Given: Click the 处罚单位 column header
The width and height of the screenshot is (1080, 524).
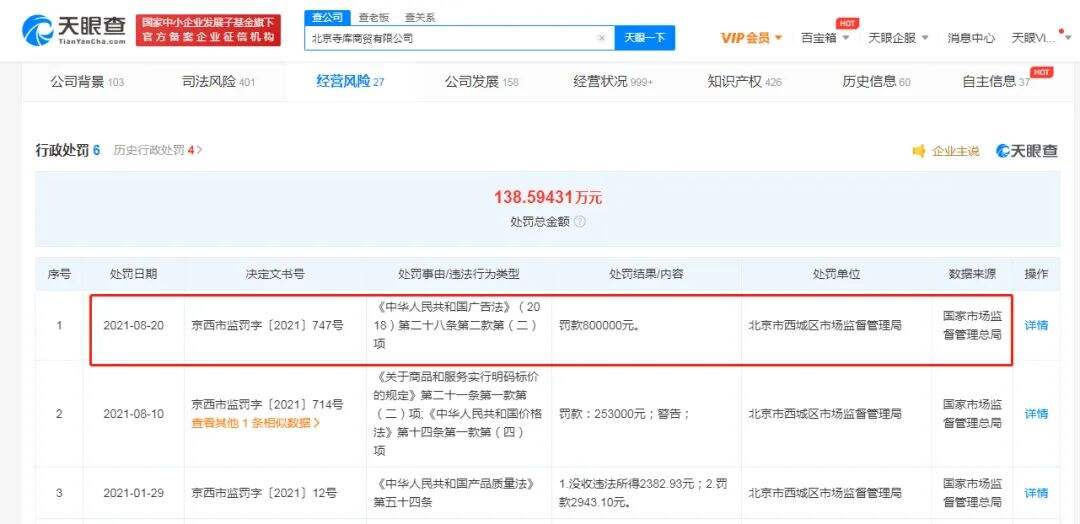Looking at the screenshot, I should click(836, 273).
